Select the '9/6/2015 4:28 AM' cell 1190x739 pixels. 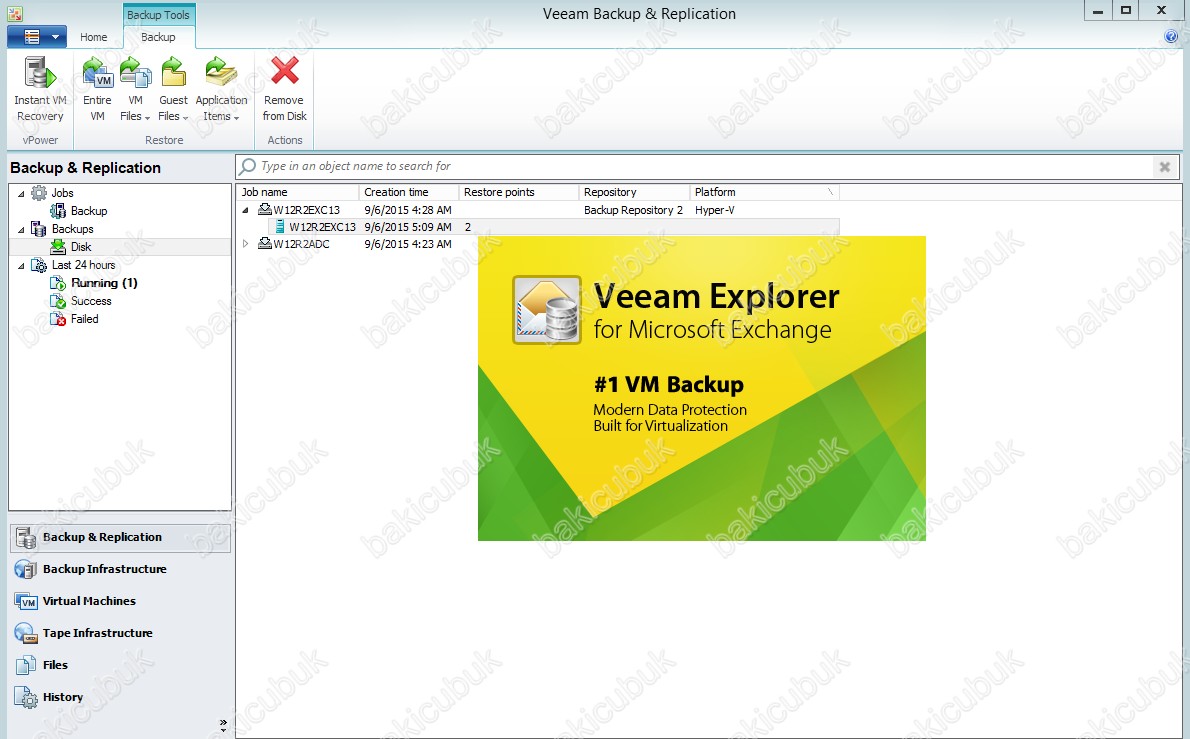(x=408, y=210)
